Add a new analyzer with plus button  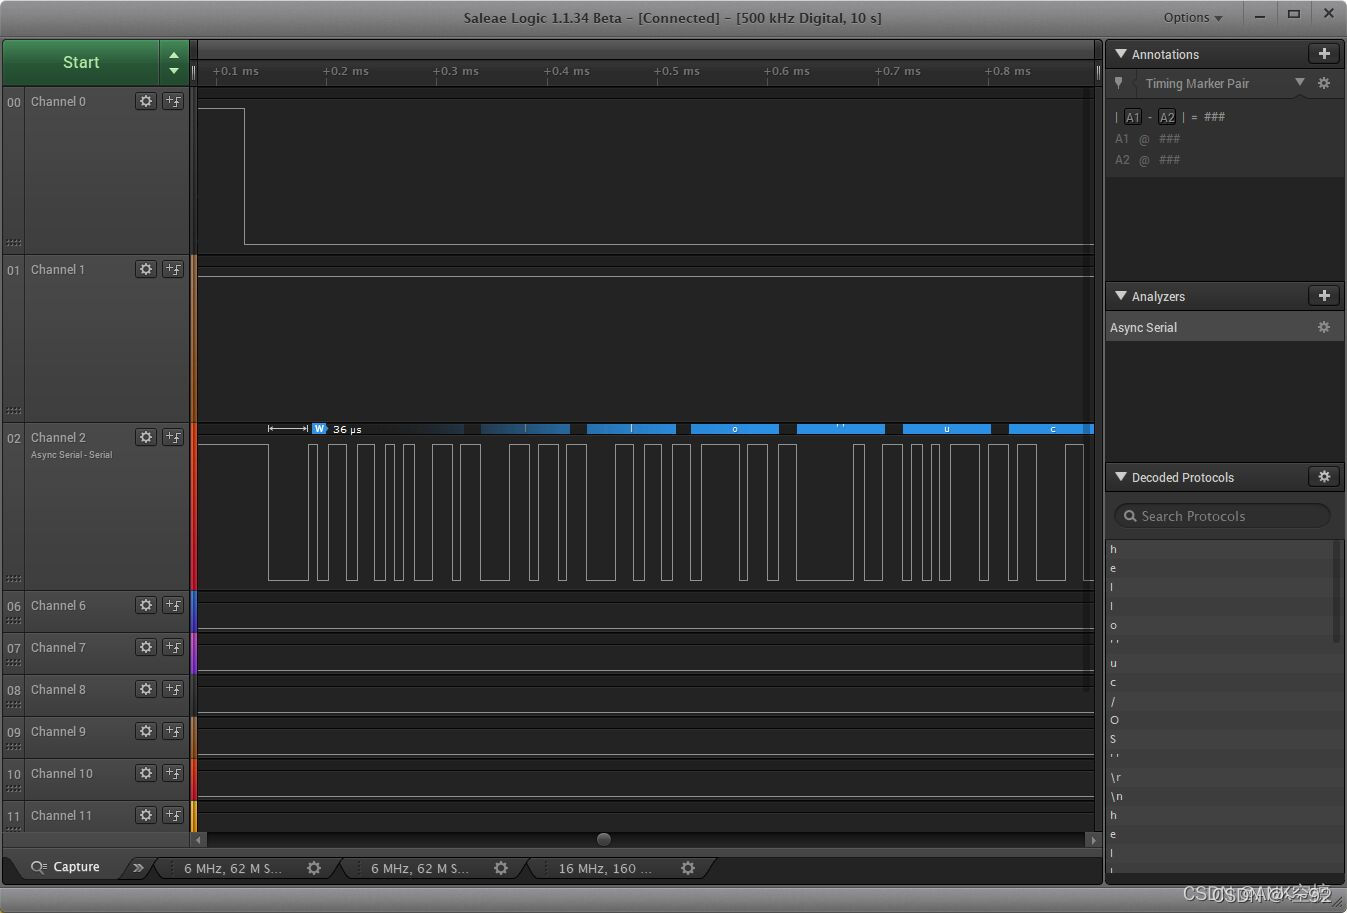click(x=1324, y=296)
